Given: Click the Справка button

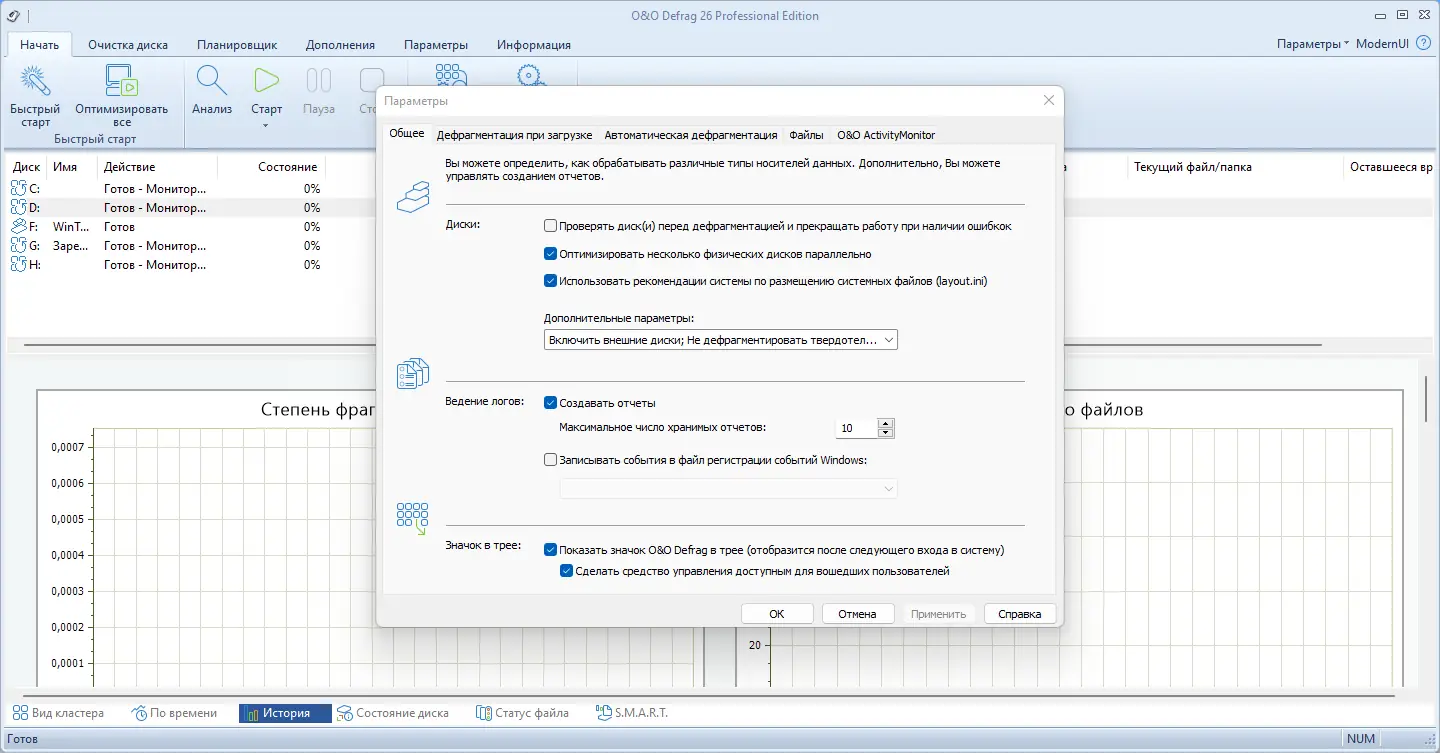Looking at the screenshot, I should (x=1020, y=614).
